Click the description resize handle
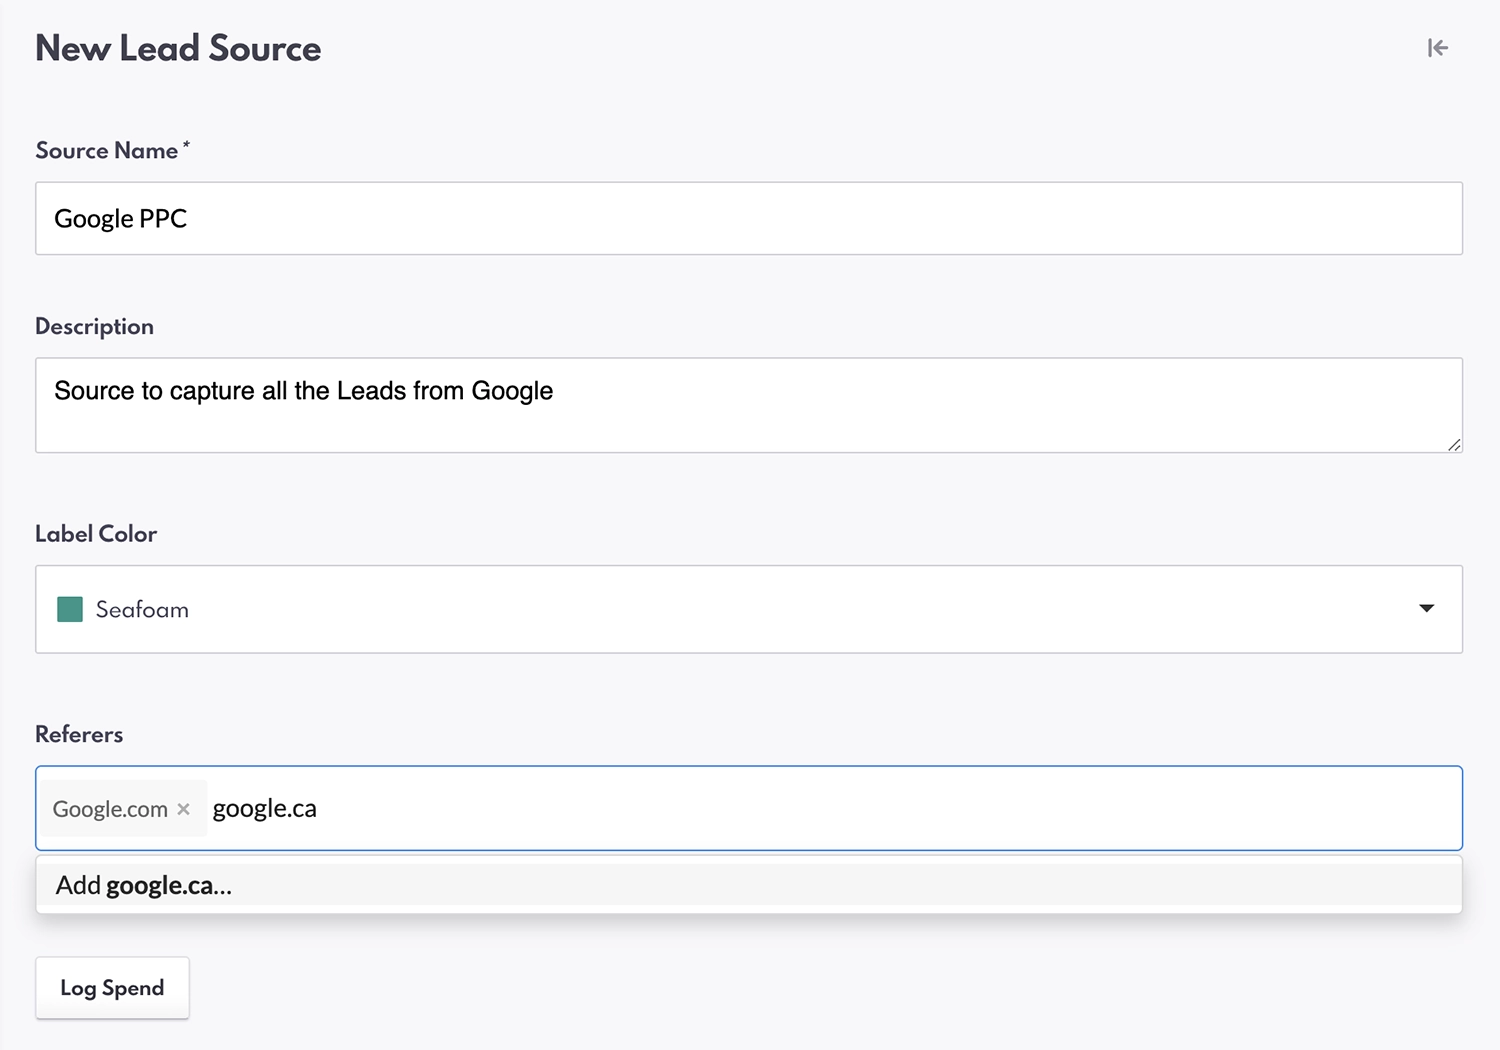This screenshot has width=1500, height=1050. coord(1453,447)
